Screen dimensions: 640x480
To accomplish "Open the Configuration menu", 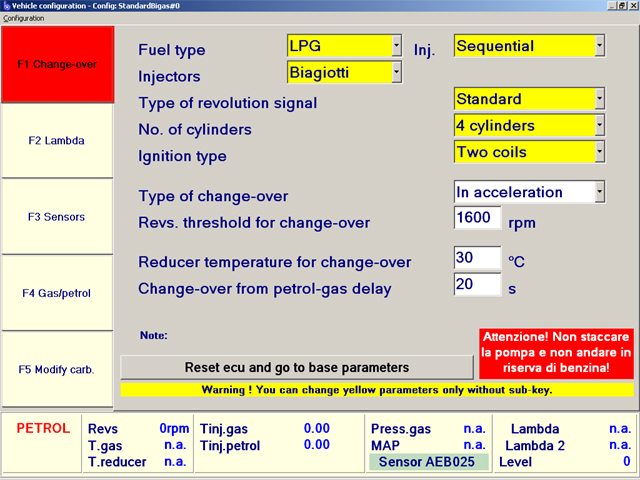I will (x=23, y=19).
